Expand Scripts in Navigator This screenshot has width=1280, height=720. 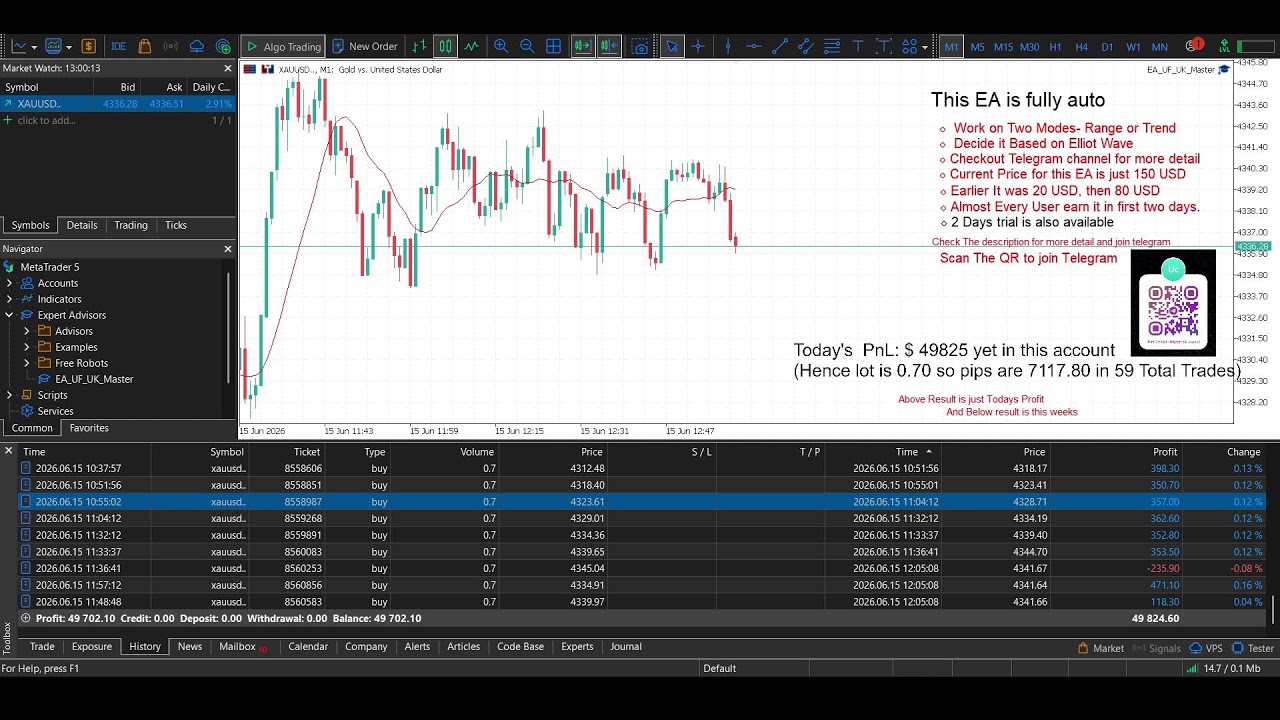coord(9,395)
